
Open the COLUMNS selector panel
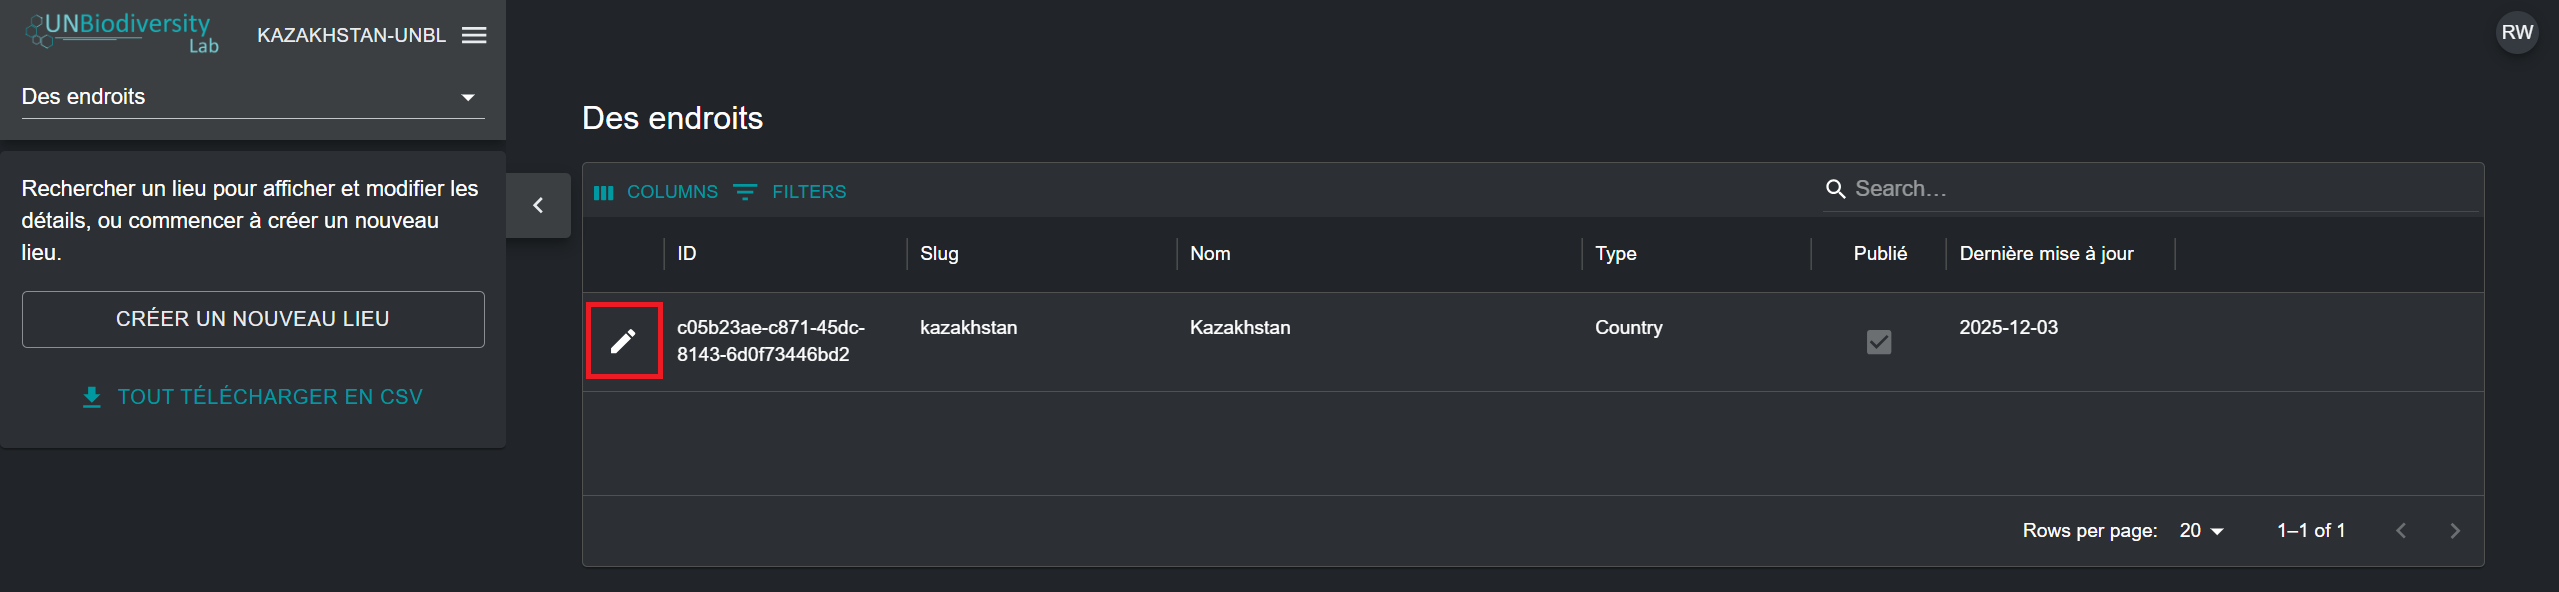click(x=656, y=192)
